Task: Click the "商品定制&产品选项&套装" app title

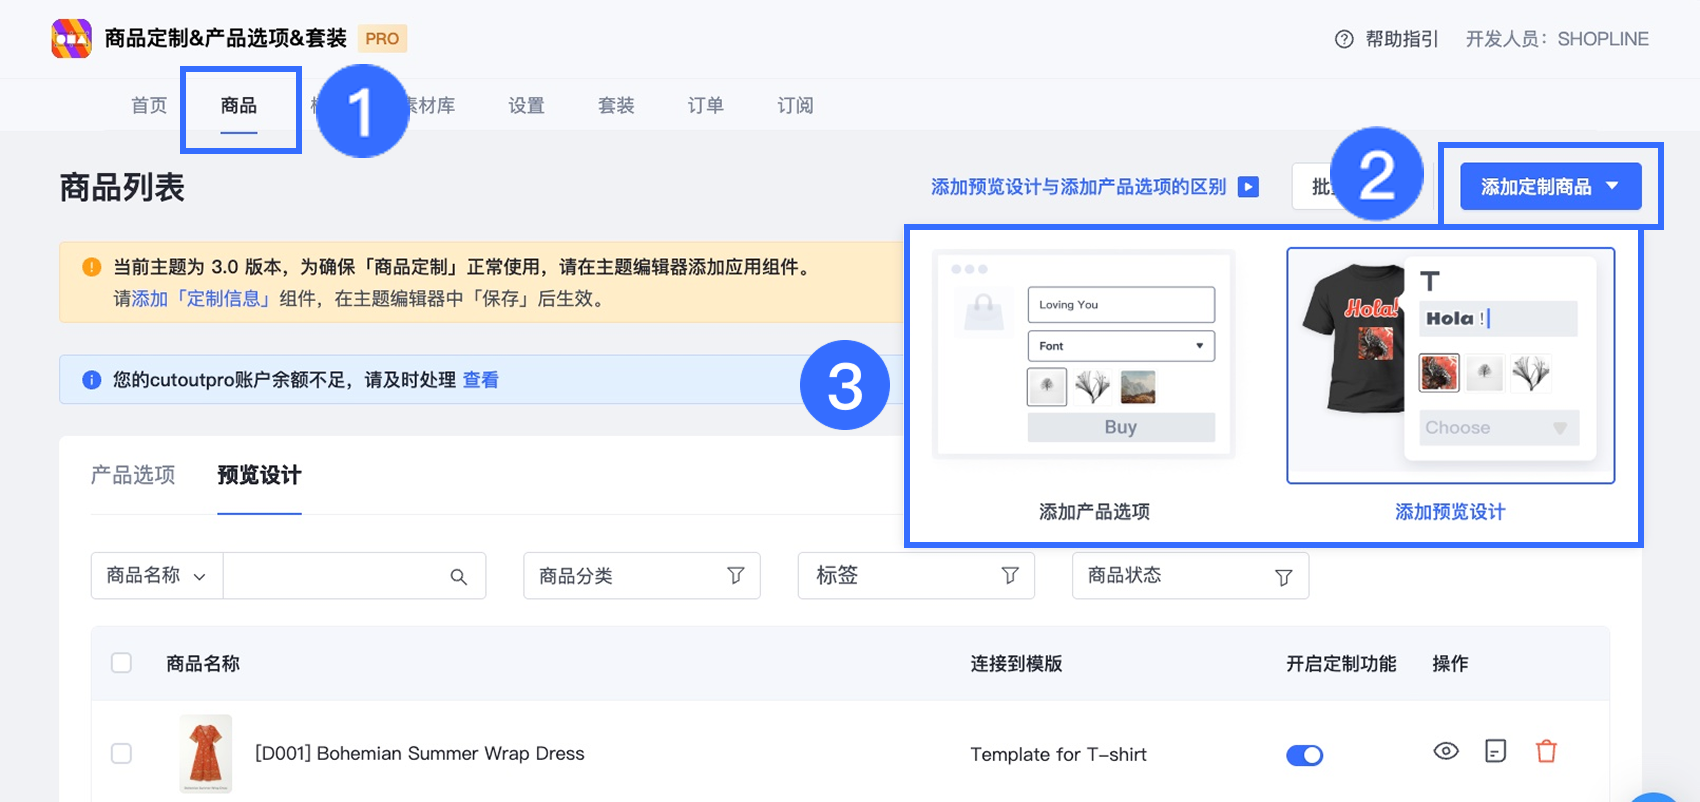Action: click(x=226, y=39)
